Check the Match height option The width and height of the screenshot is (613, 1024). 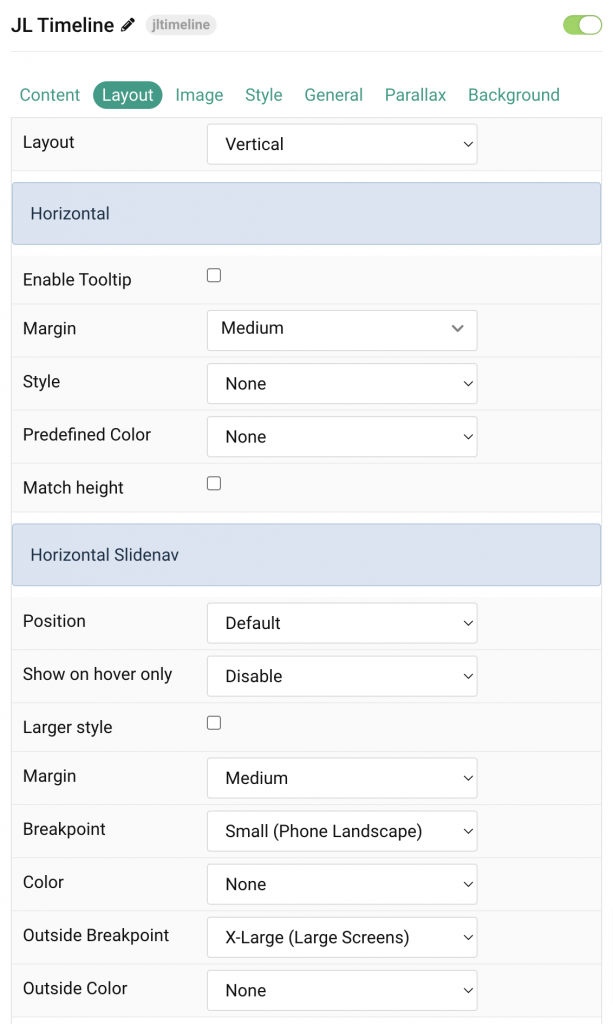click(213, 483)
